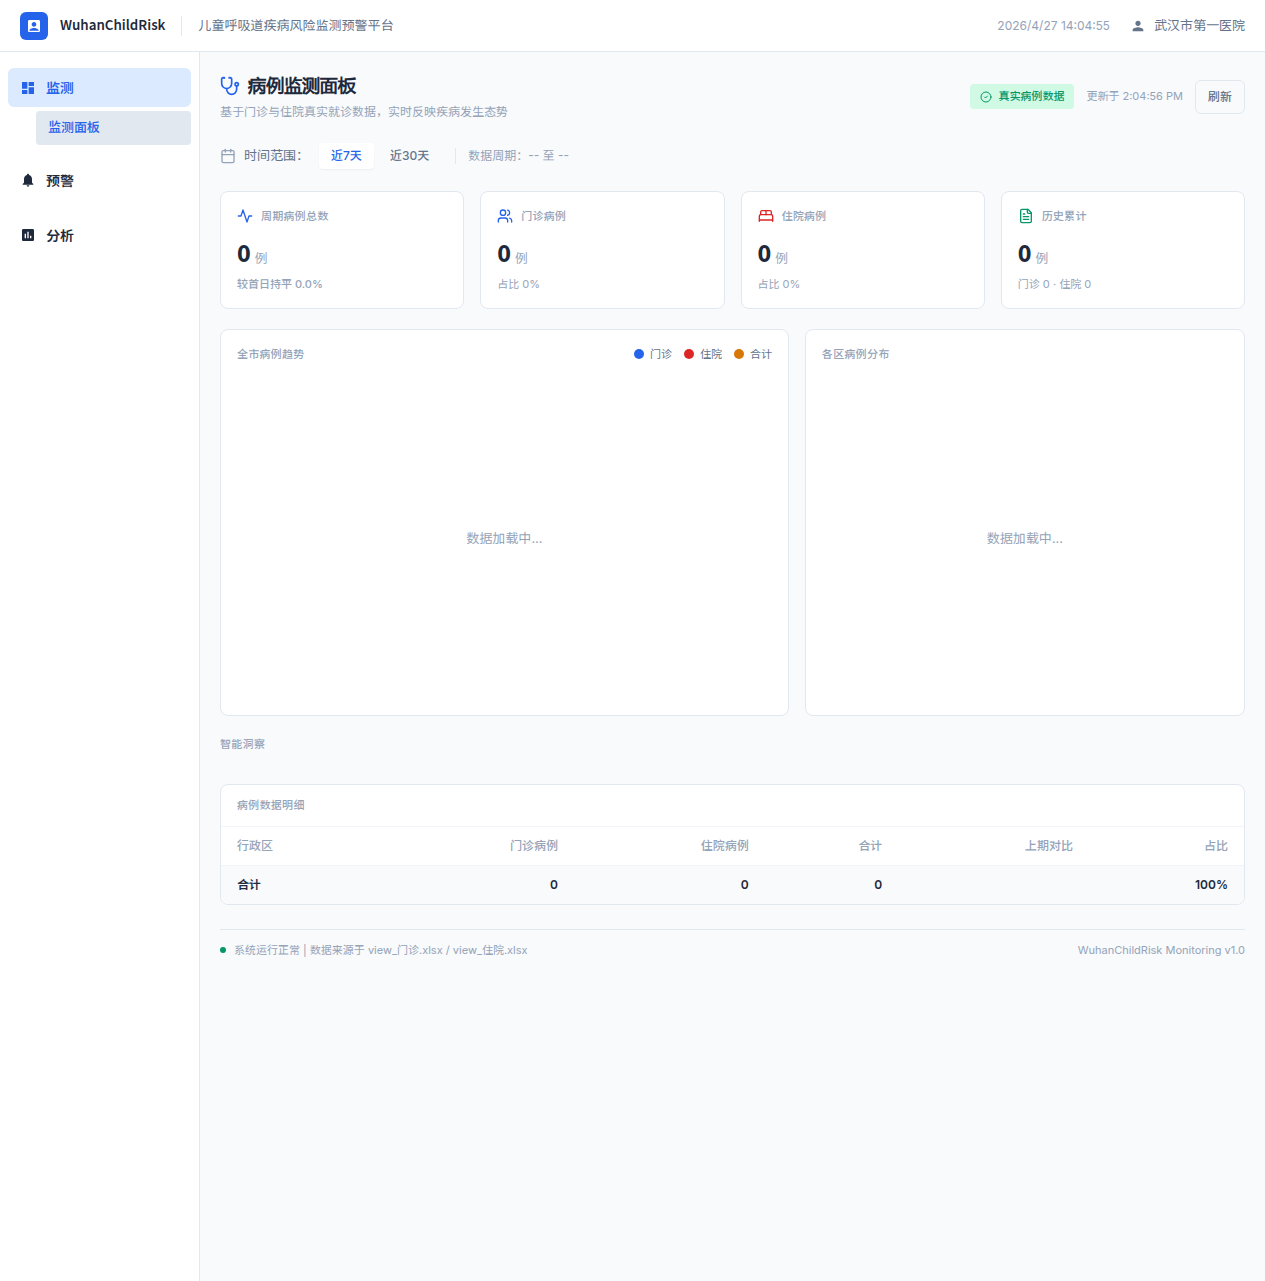The height and width of the screenshot is (1281, 1265).
Task: Switch time range to 近30天
Action: (410, 156)
